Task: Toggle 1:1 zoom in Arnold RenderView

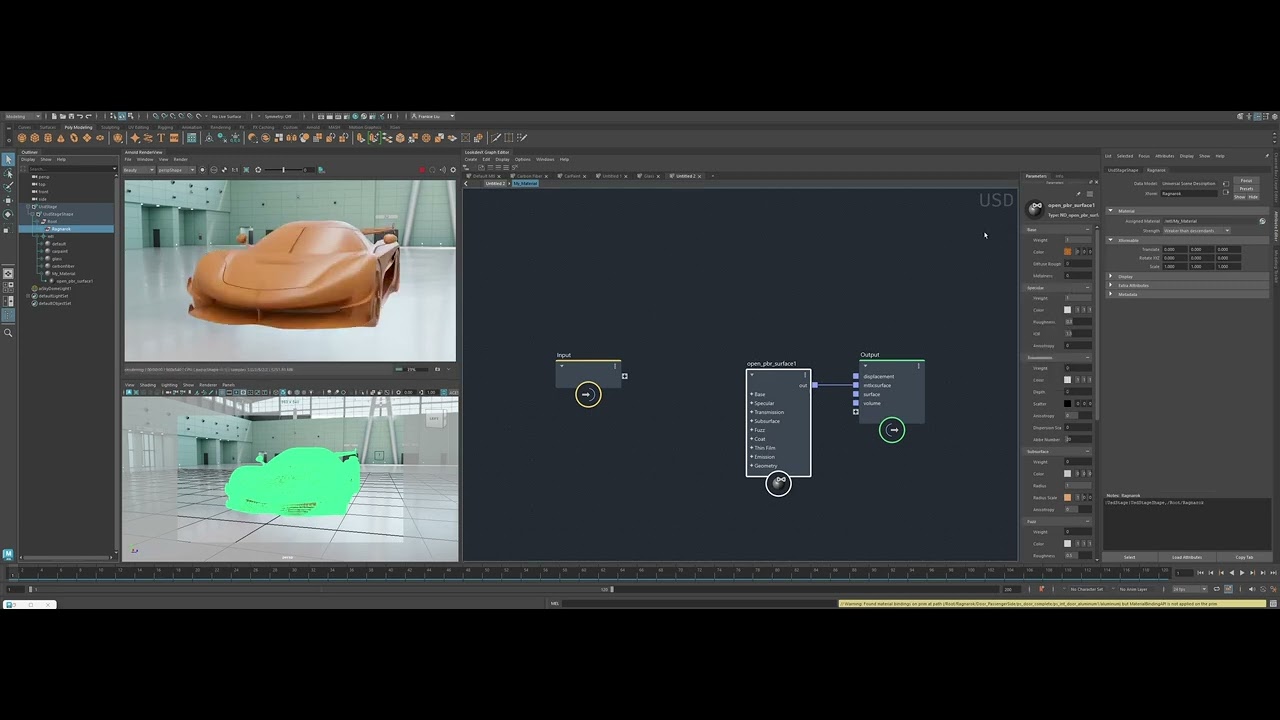Action: tap(235, 170)
